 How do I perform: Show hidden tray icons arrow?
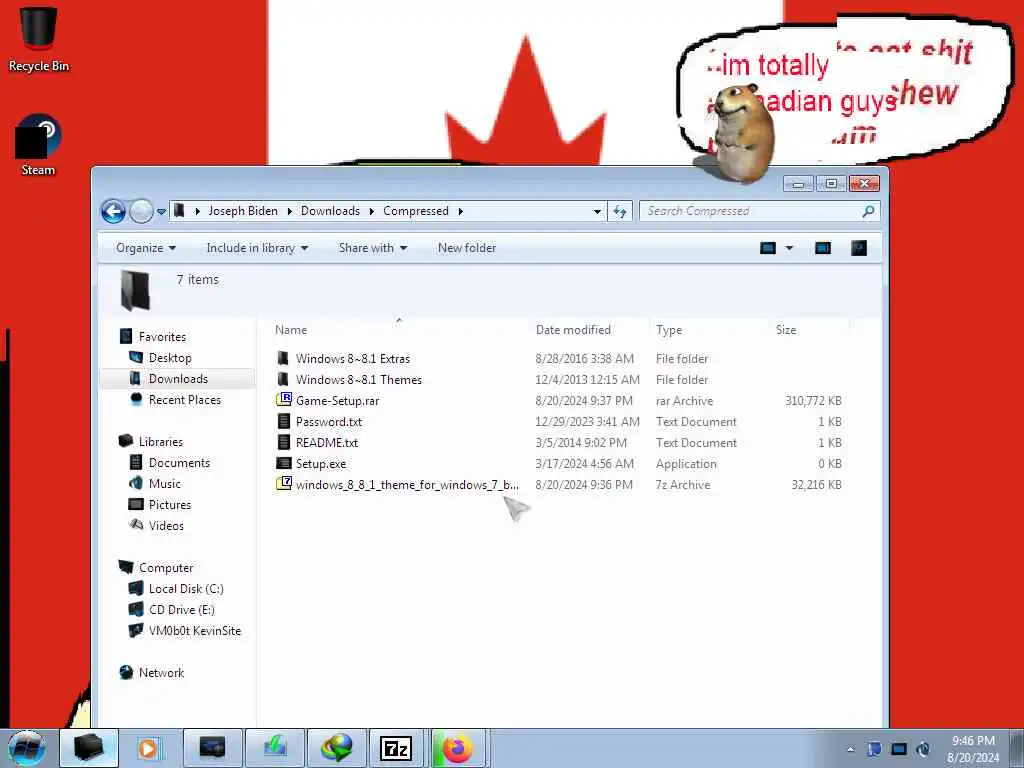[850, 749]
